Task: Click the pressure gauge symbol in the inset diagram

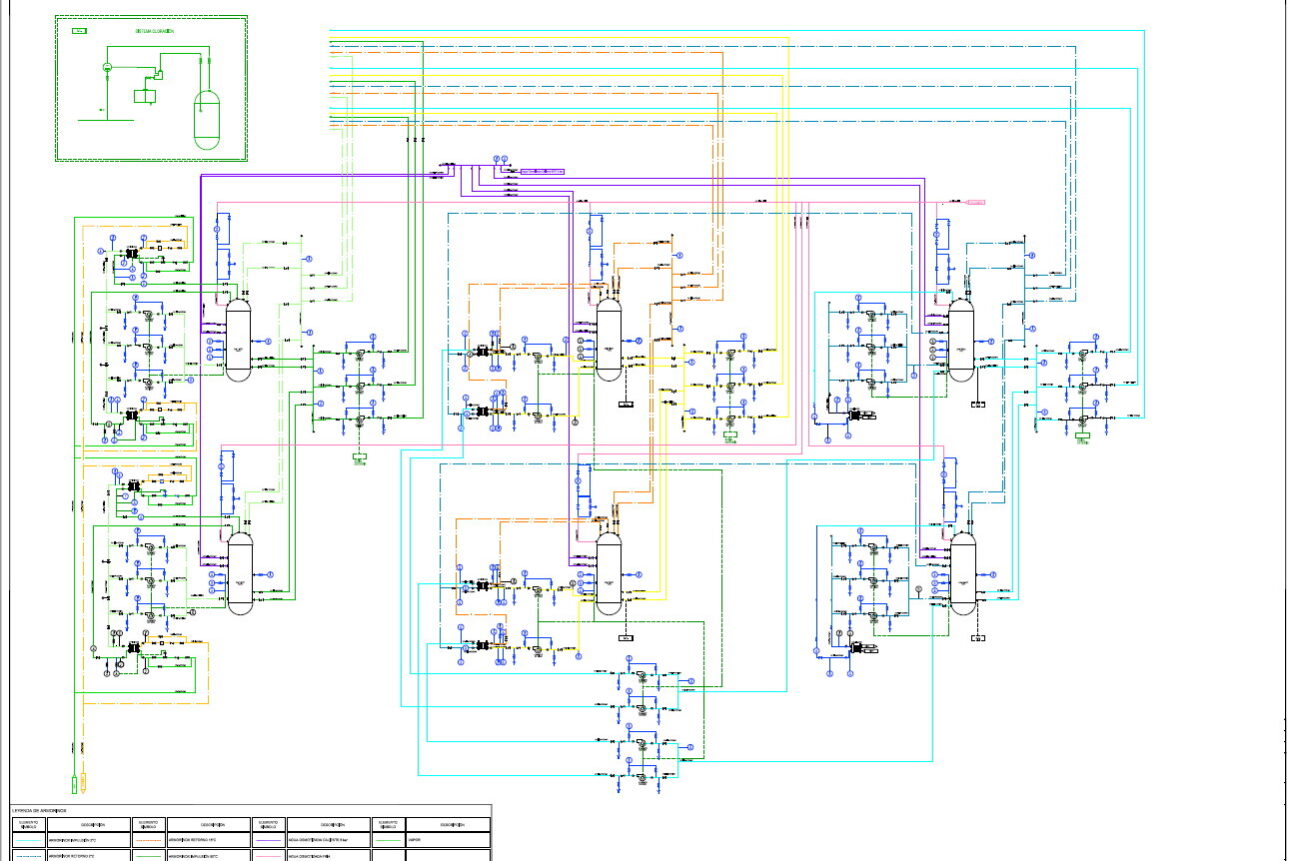Action: pos(107,67)
